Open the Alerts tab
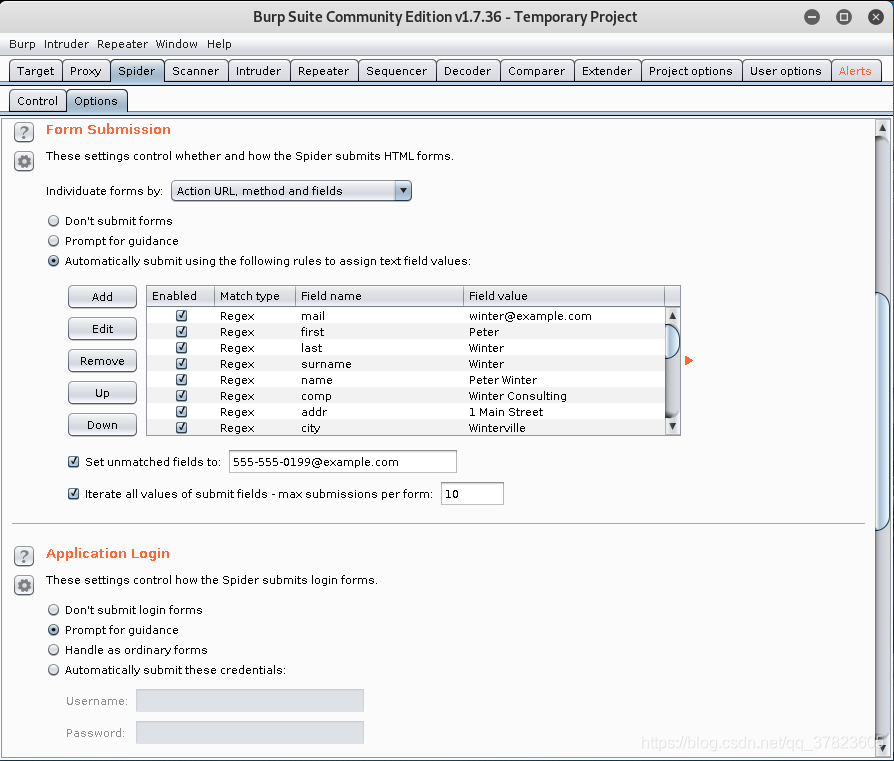The height and width of the screenshot is (761, 894). (x=855, y=71)
